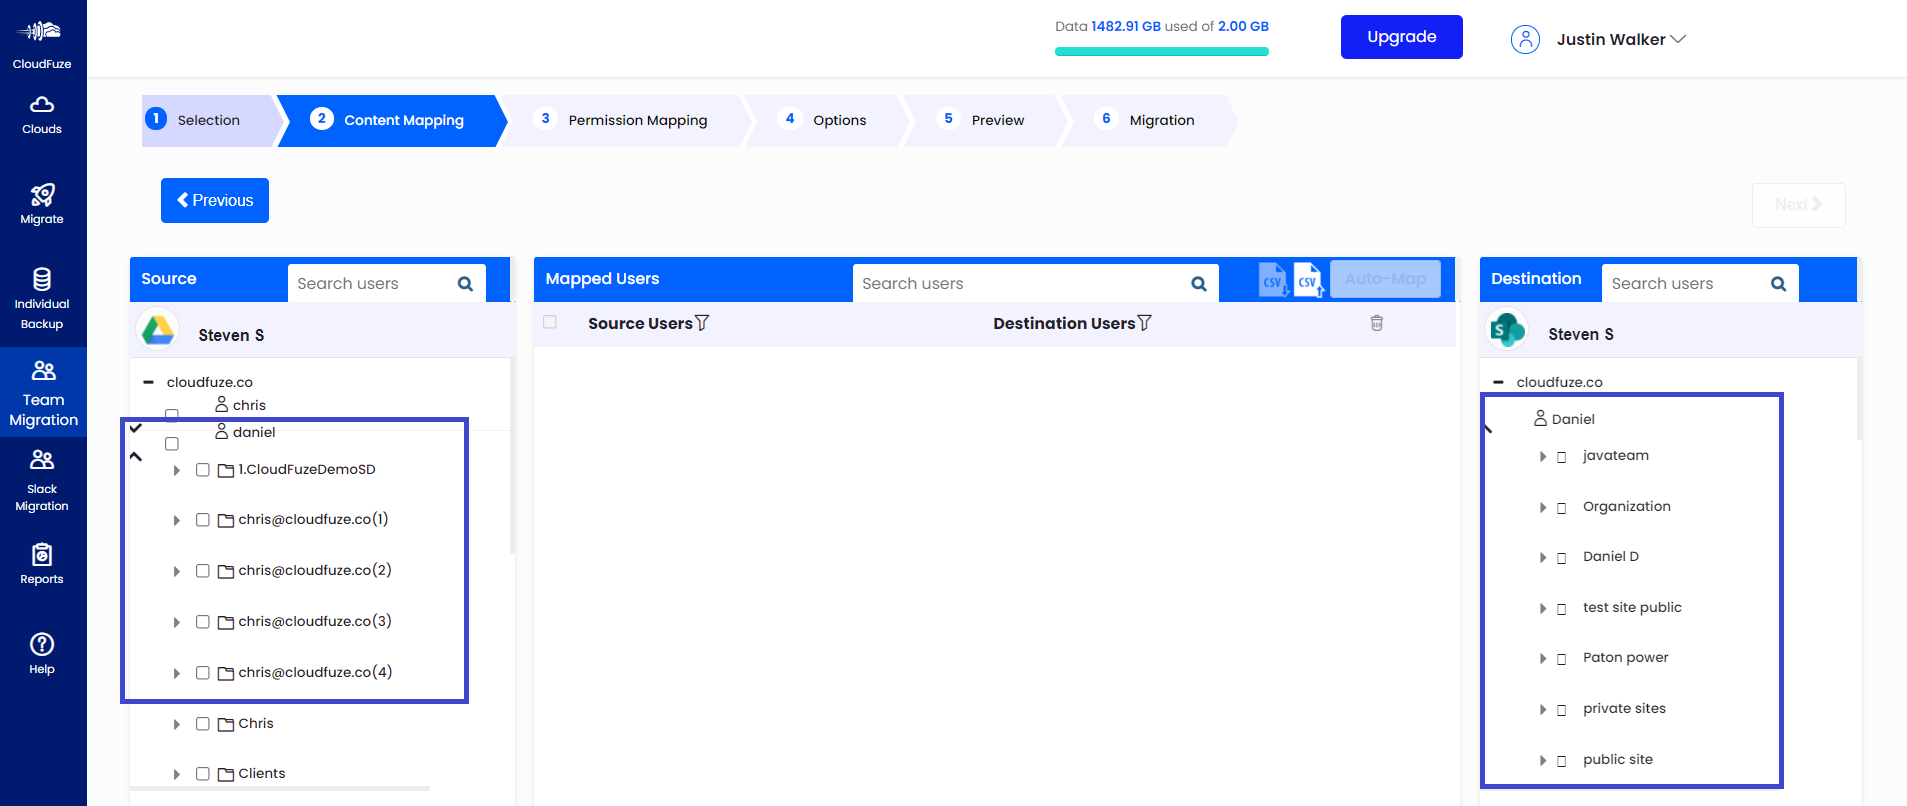Screen dimensions: 1907x806
Task: Expand the Clients folder
Action: tap(177, 774)
